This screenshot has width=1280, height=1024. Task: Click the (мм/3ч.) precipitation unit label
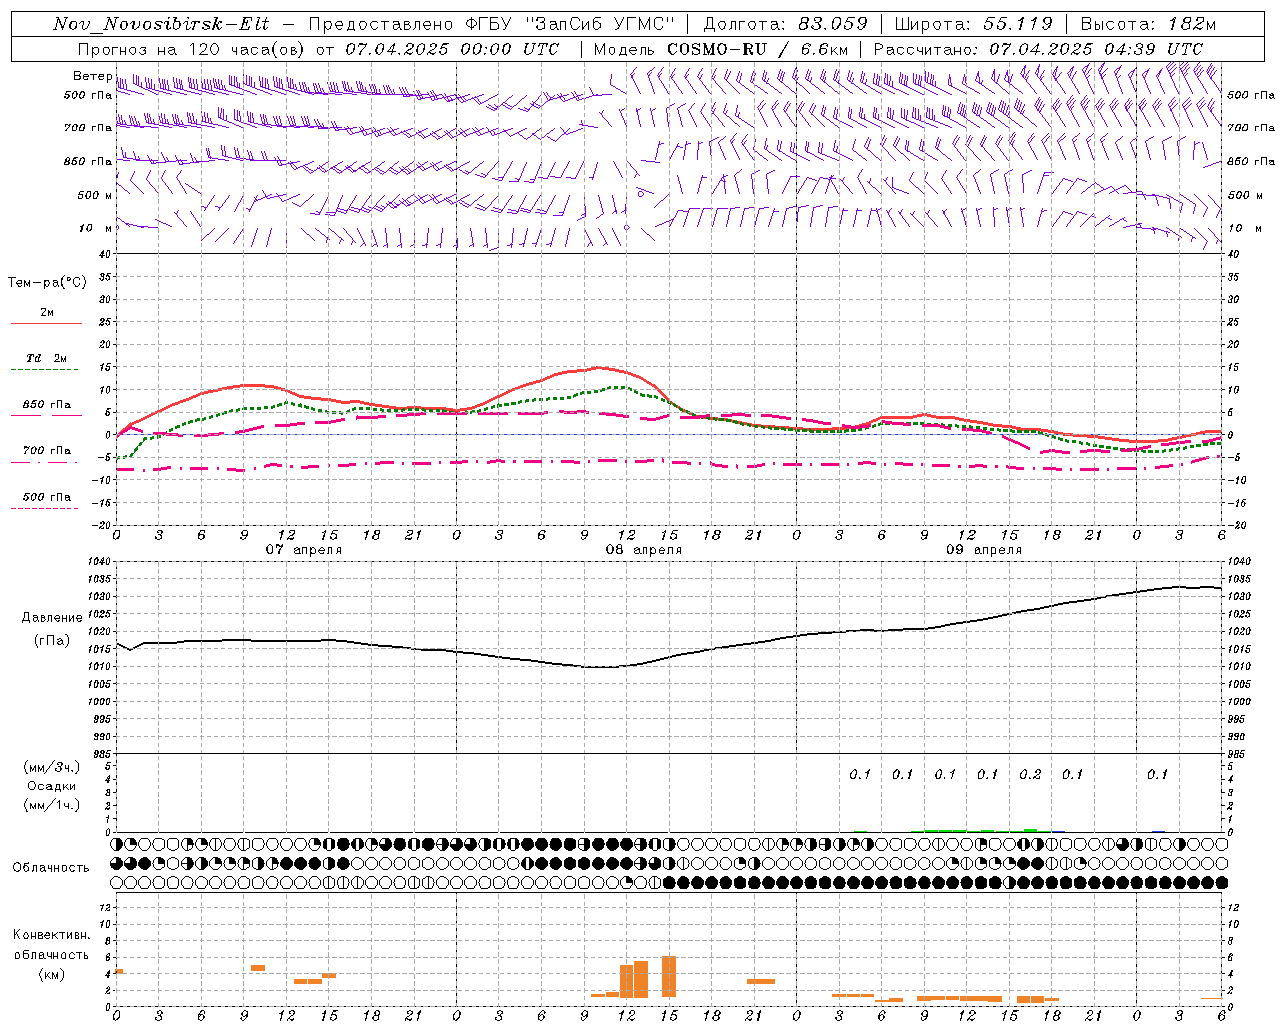pos(52,767)
